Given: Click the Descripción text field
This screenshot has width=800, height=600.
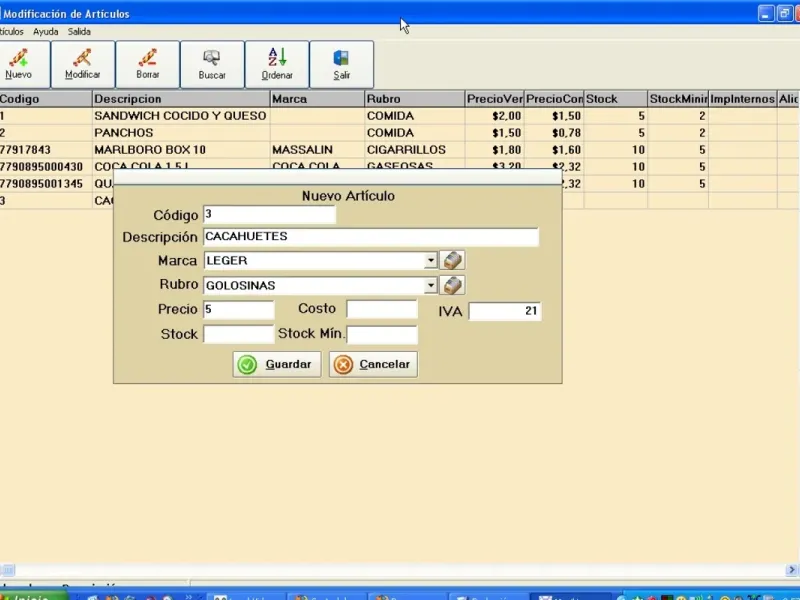Looking at the screenshot, I should click(x=370, y=237).
